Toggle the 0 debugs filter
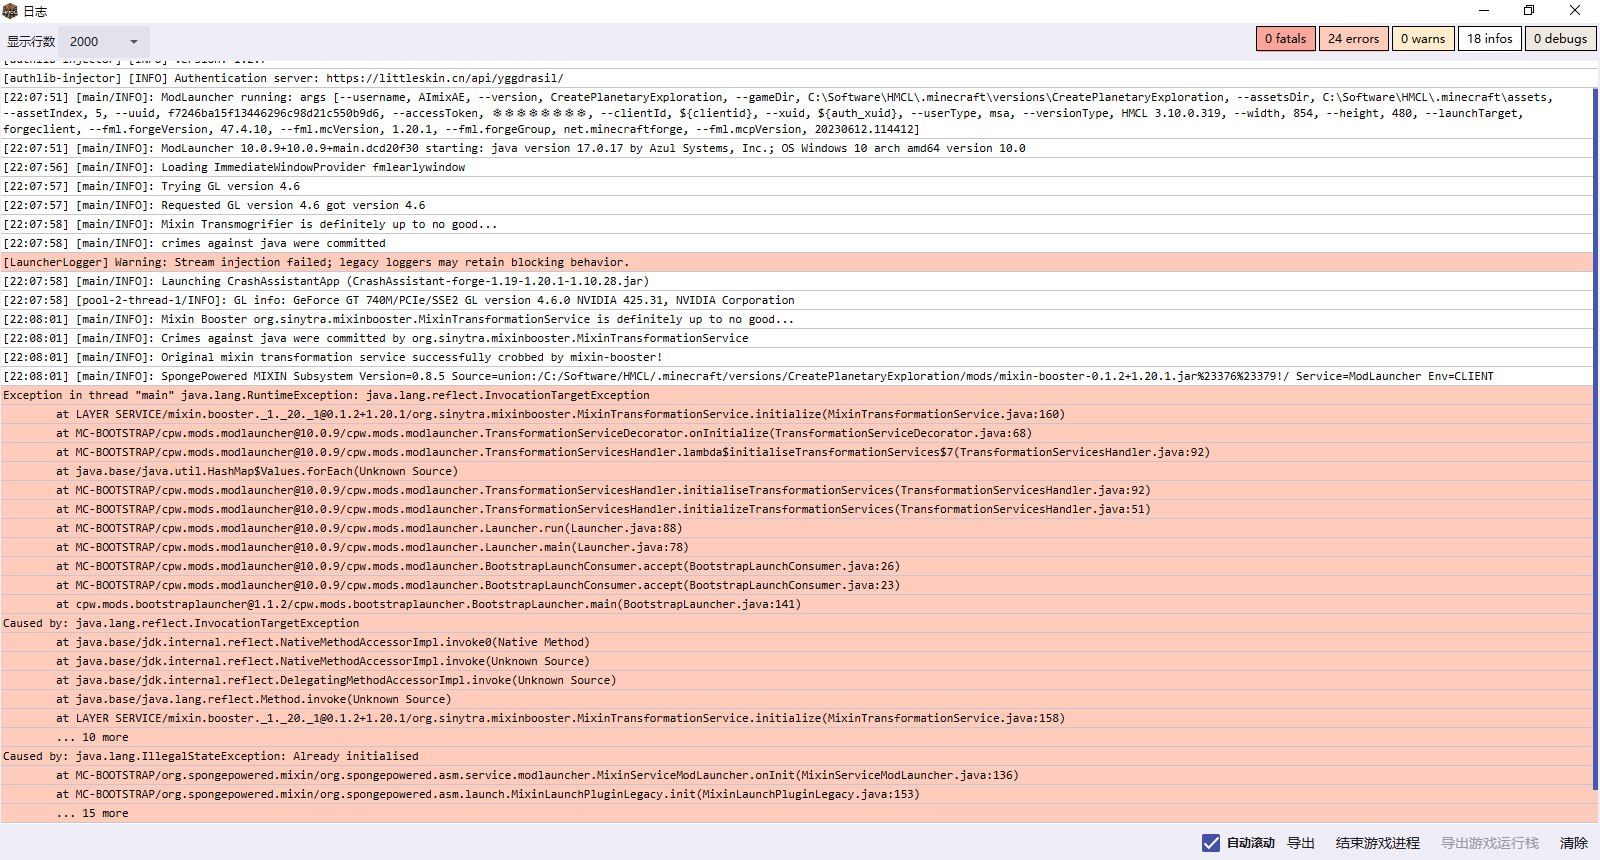 (x=1560, y=39)
